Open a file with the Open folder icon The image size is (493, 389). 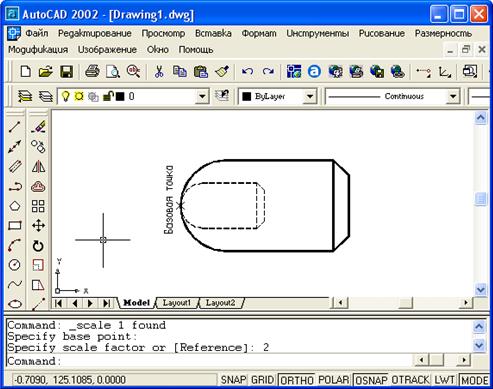46,72
